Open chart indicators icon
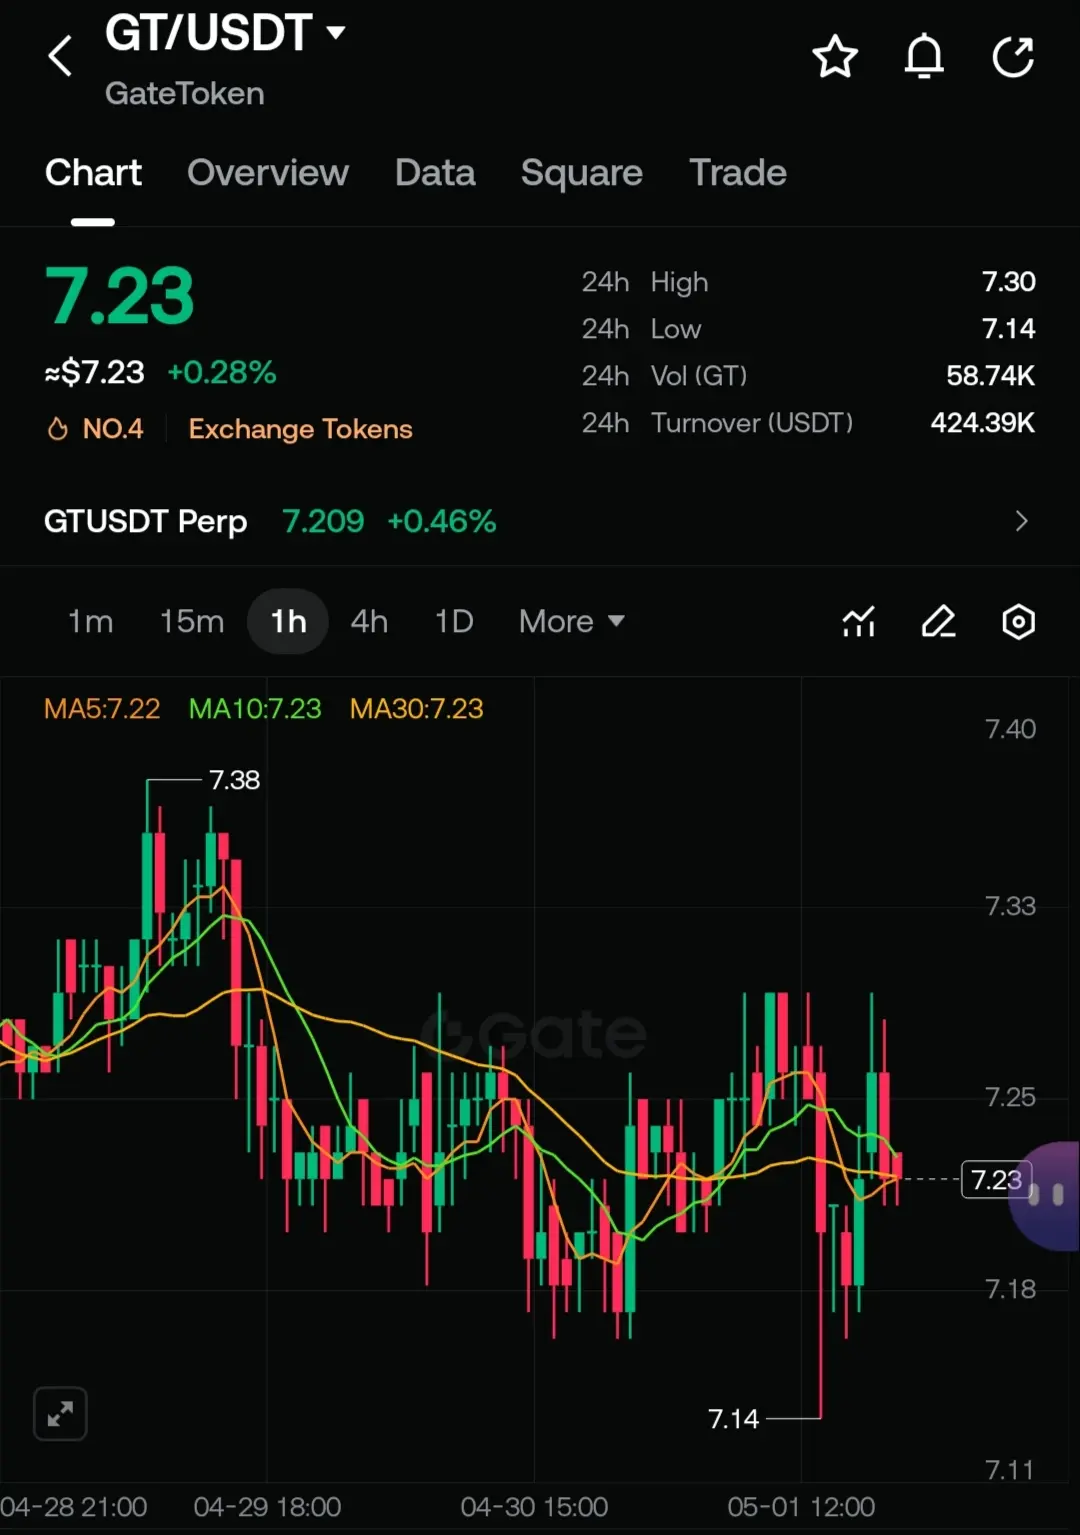The width and height of the screenshot is (1080, 1535). 858,622
